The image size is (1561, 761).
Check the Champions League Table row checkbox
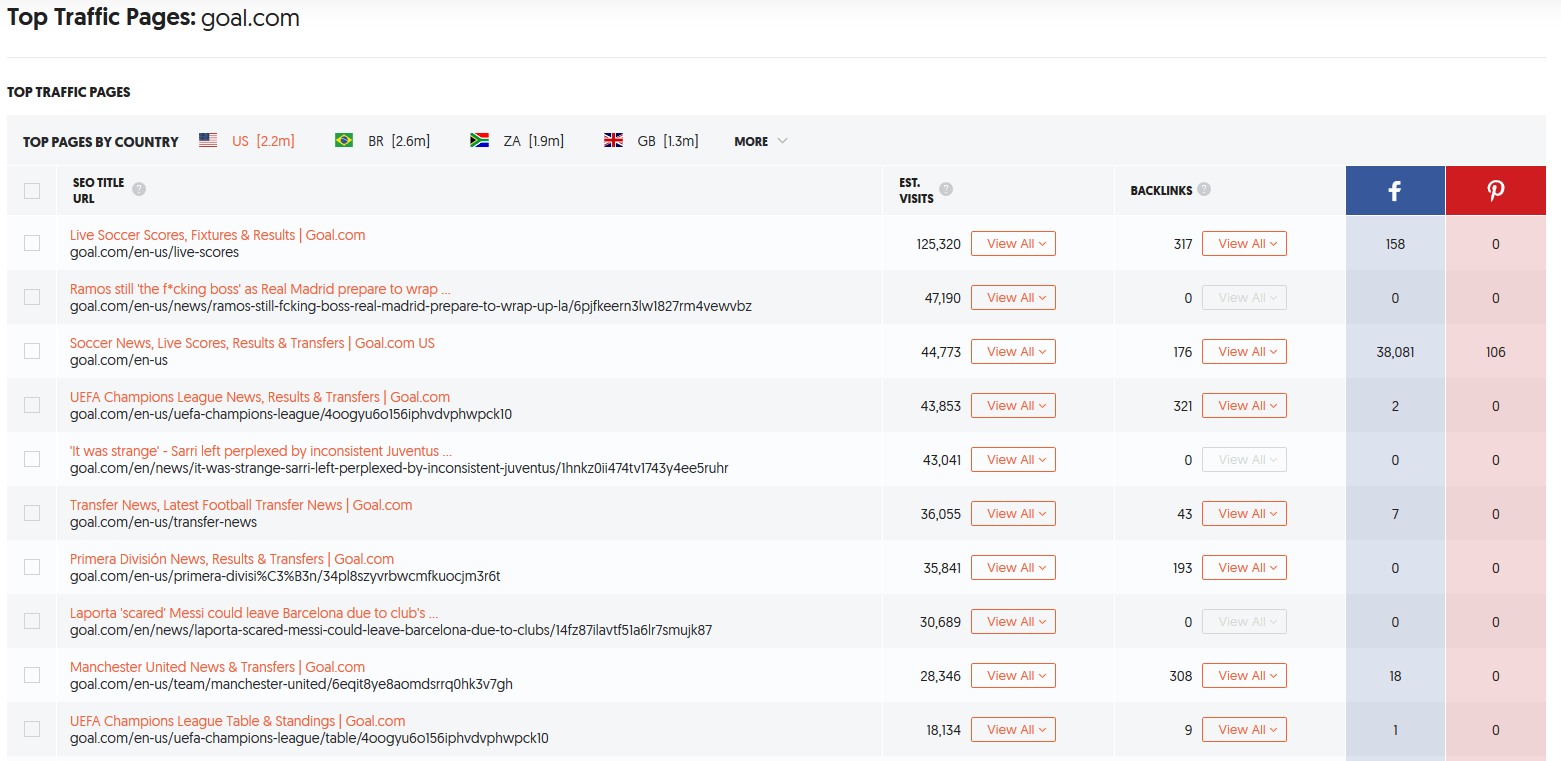pos(32,729)
